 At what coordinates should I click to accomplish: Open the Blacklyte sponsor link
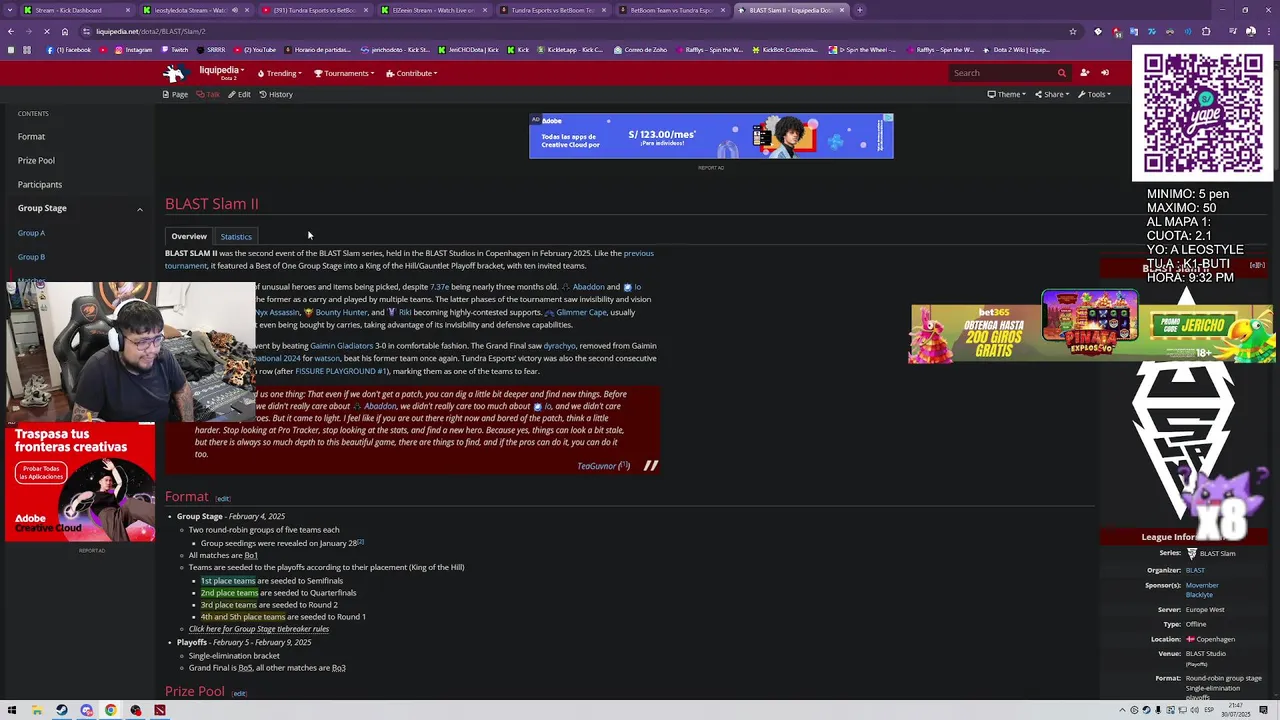point(1199,595)
